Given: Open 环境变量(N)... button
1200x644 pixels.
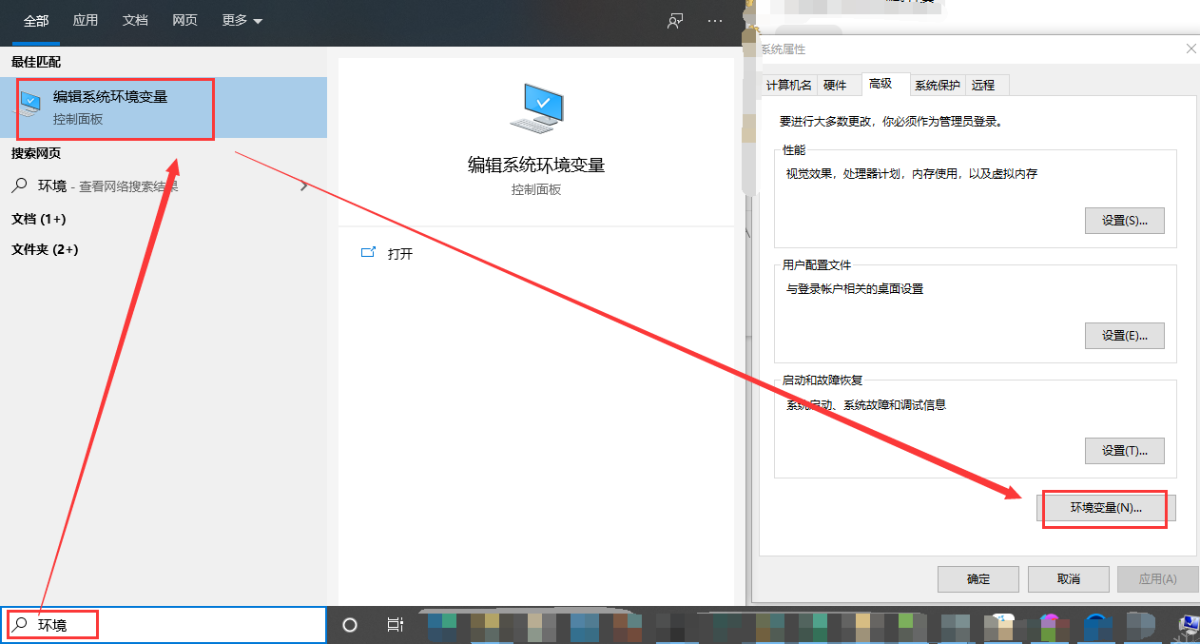Looking at the screenshot, I should coord(1105,508).
